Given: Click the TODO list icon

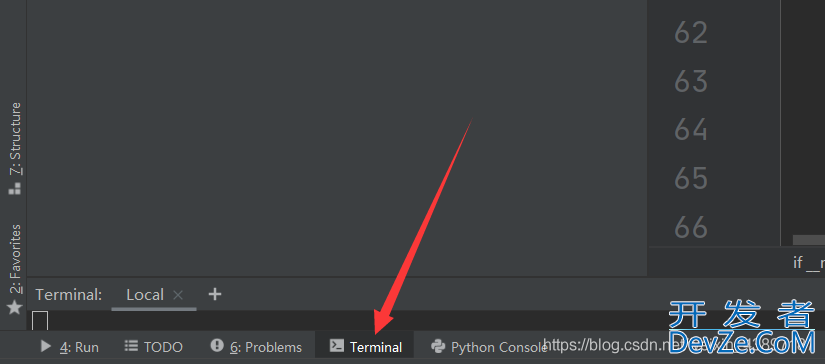Looking at the screenshot, I should [130, 346].
